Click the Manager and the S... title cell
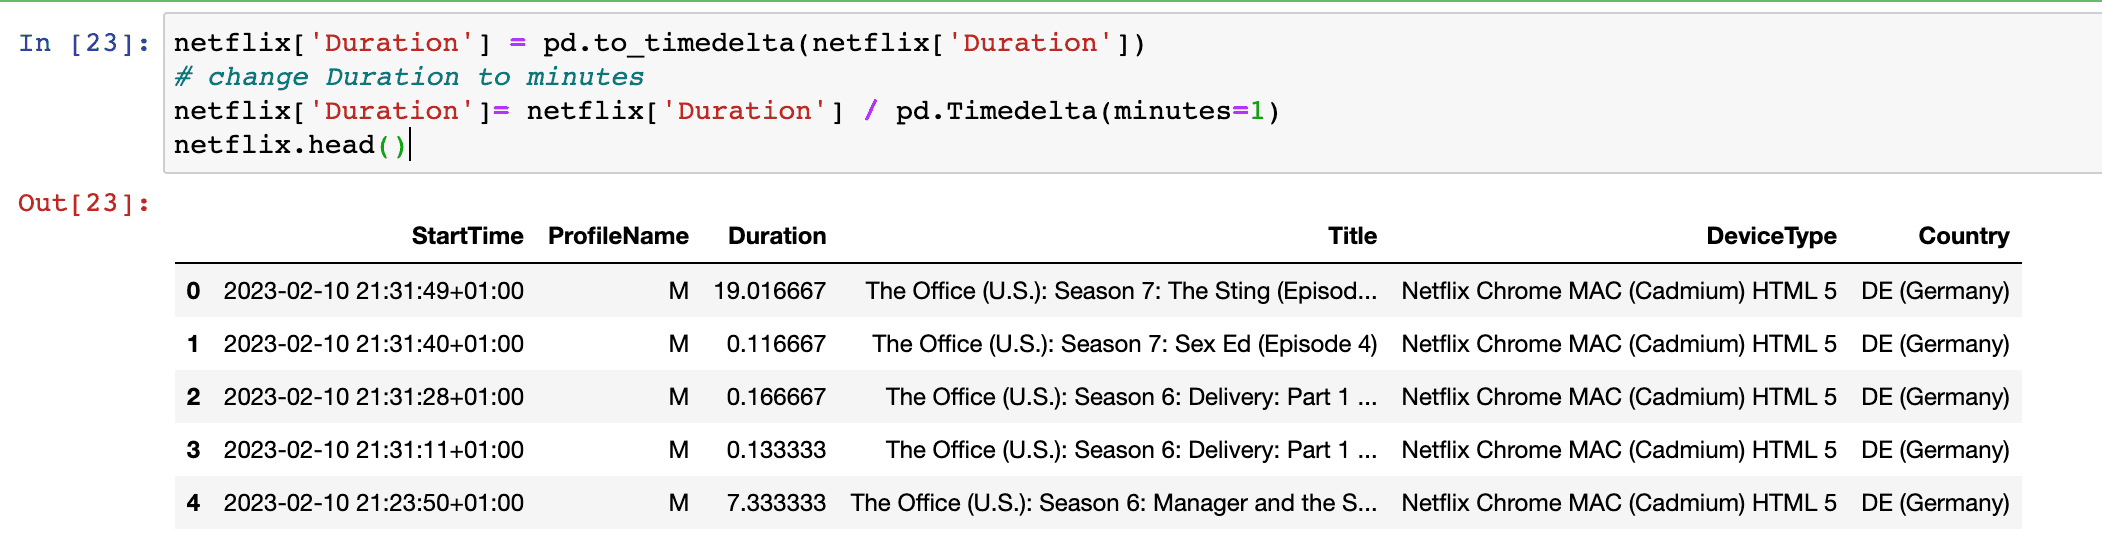 click(1113, 503)
